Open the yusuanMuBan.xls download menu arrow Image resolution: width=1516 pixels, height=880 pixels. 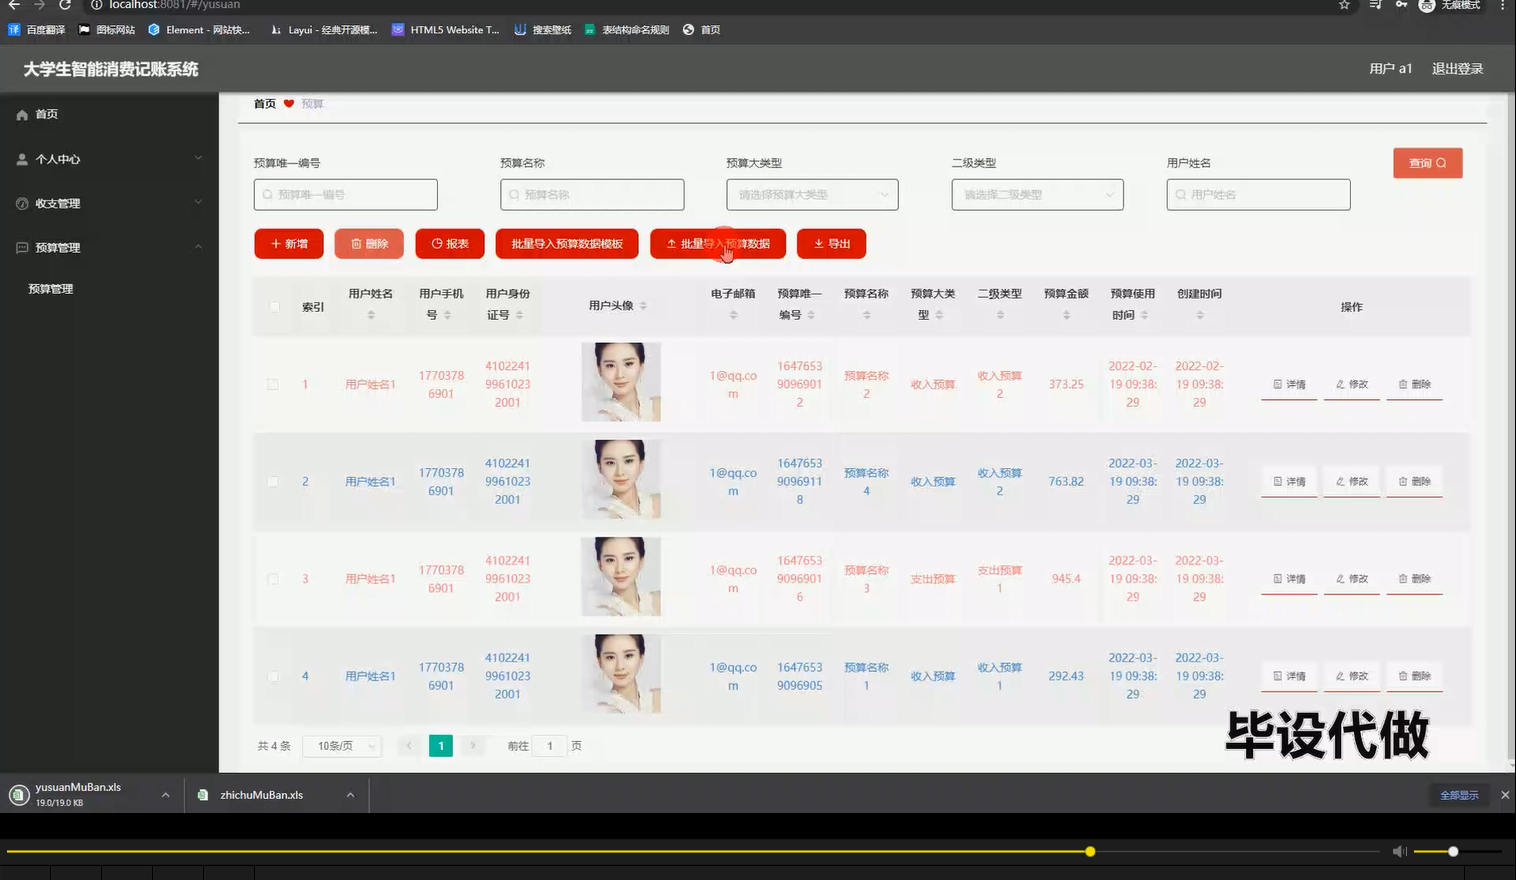(166, 795)
